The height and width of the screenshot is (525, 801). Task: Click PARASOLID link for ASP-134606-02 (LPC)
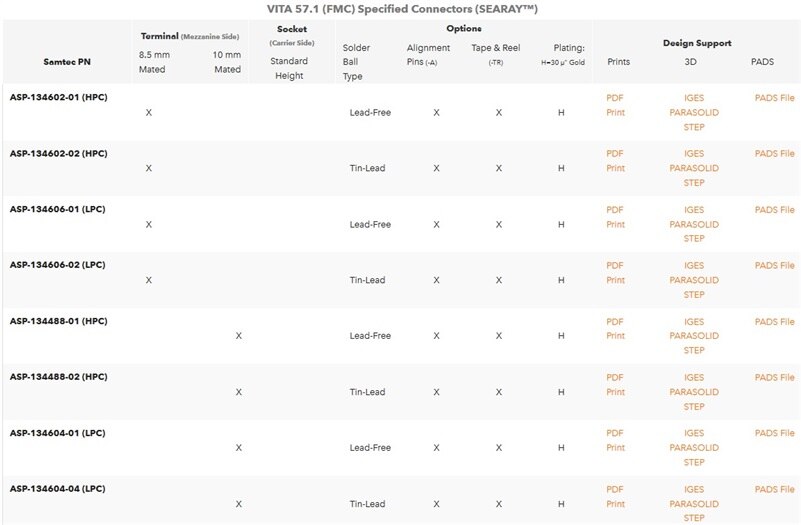click(x=694, y=280)
